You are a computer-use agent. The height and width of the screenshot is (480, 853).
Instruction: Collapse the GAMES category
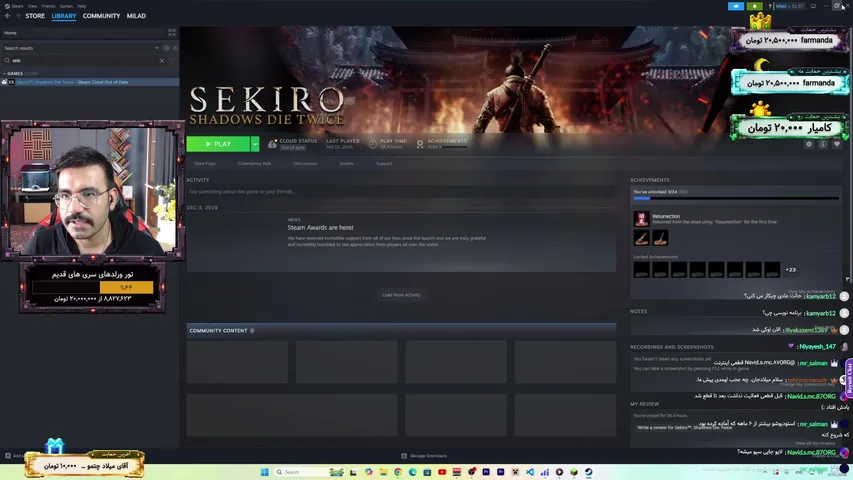click(x=4, y=73)
